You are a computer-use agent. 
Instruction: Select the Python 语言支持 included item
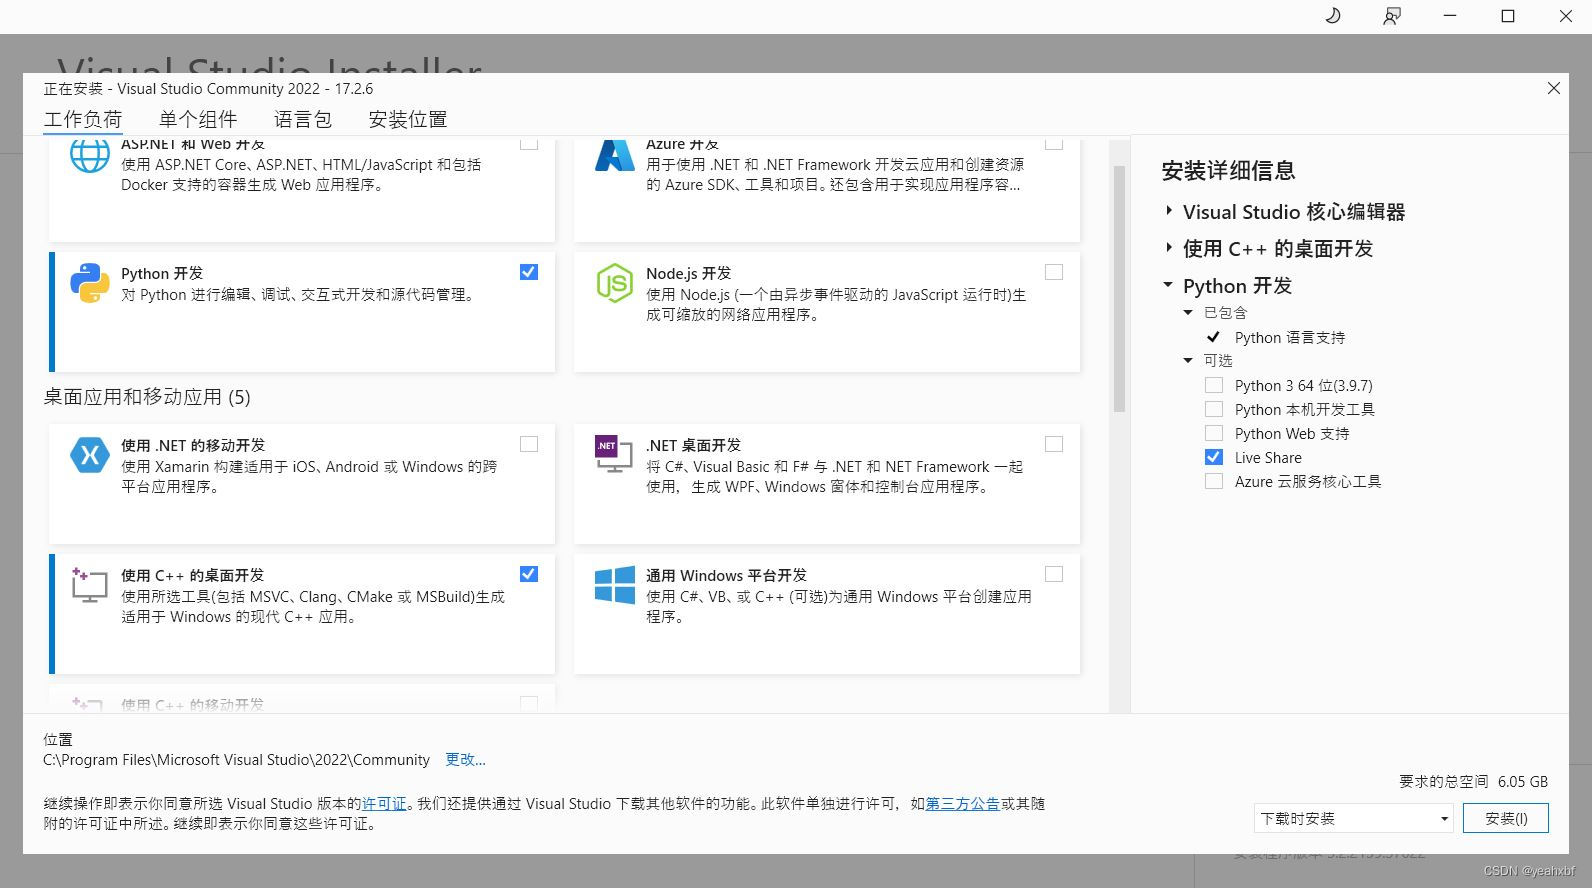pos(1290,338)
